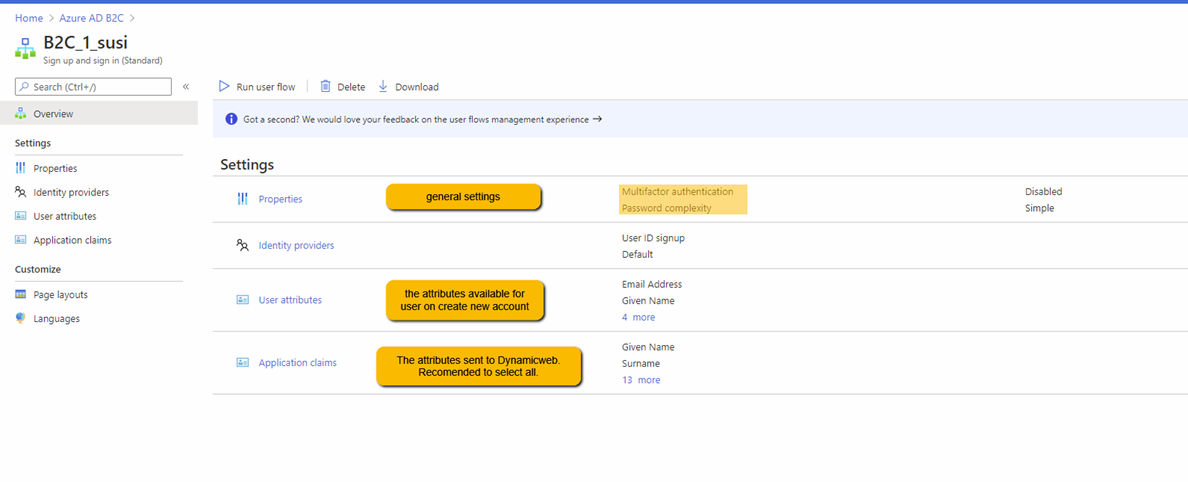Go to the Home breadcrumb link
This screenshot has width=1188, height=482.
[29, 18]
